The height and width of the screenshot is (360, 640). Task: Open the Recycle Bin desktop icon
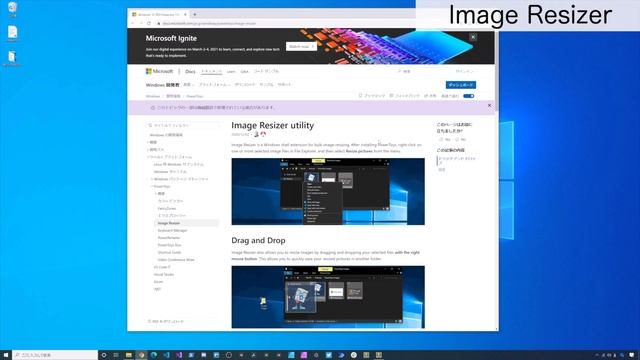[12, 9]
